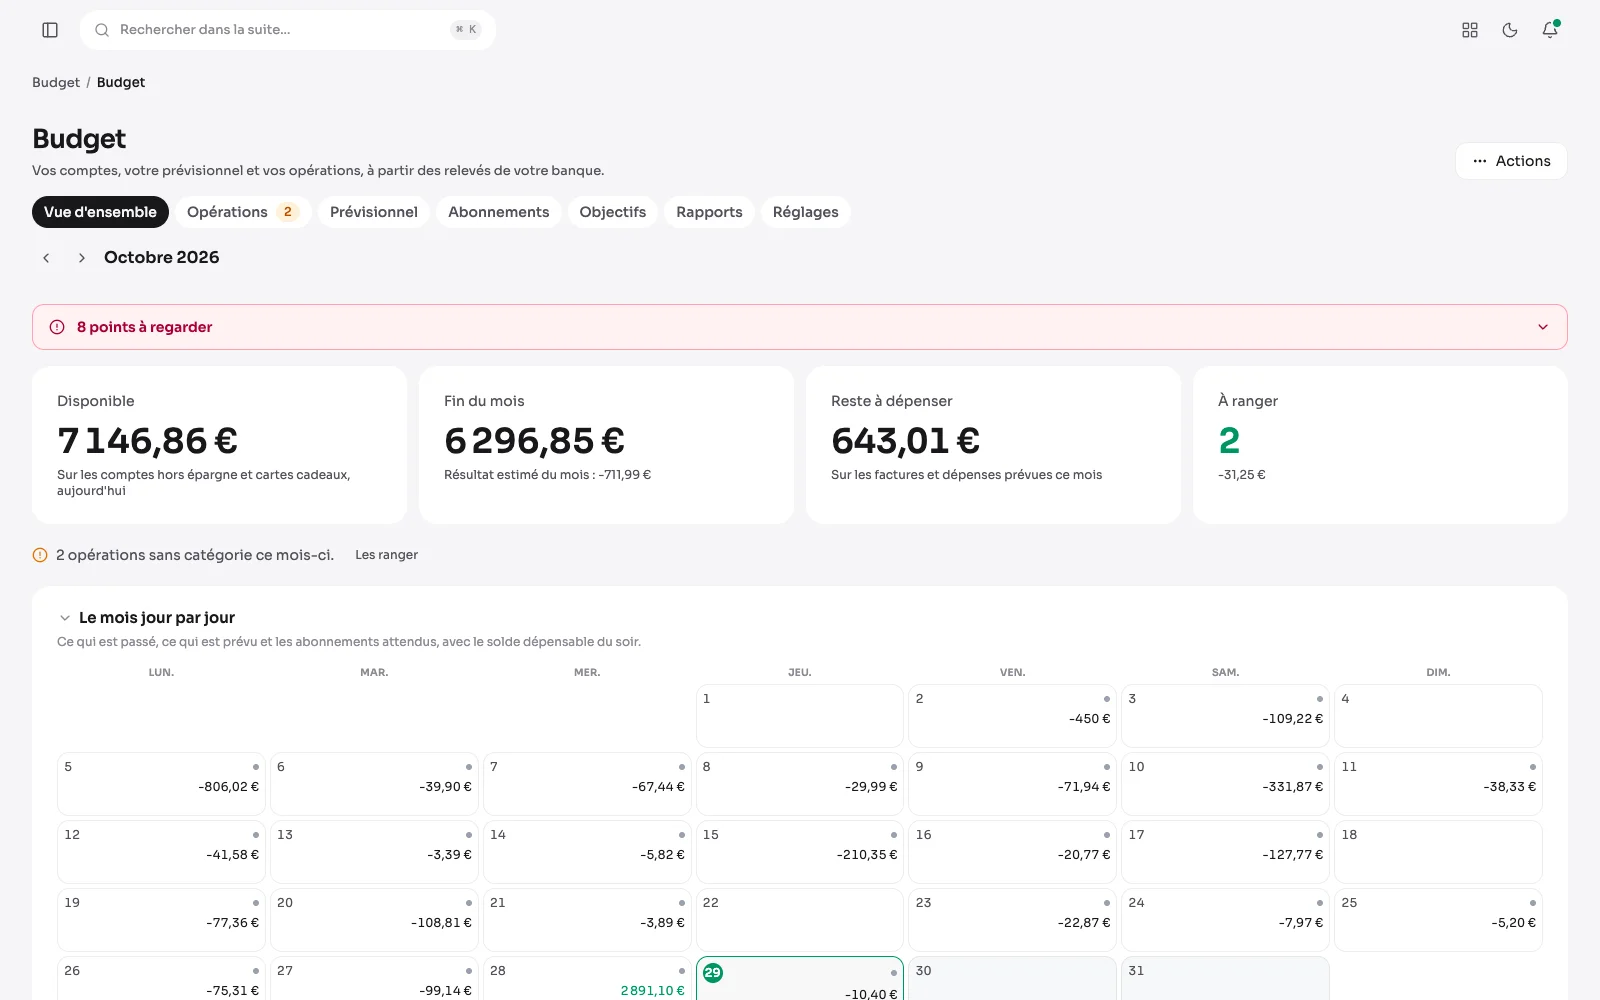Go to the Objectifs tab
The width and height of the screenshot is (1600, 1000).
coord(613,212)
